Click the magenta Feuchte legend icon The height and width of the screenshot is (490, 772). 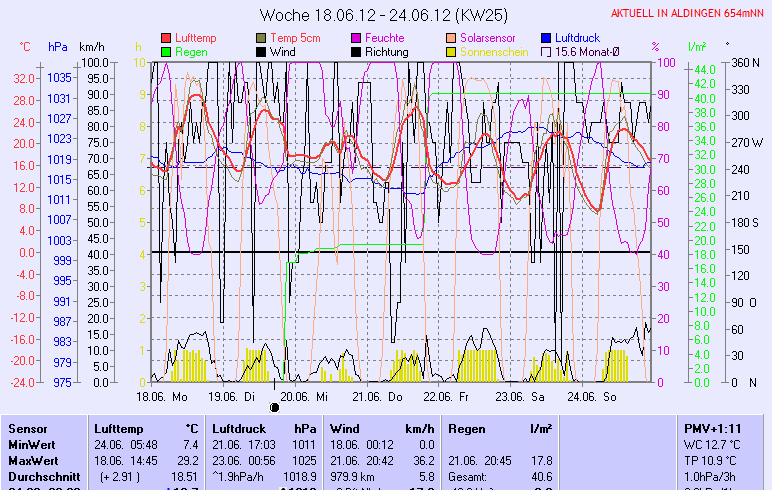click(x=358, y=38)
